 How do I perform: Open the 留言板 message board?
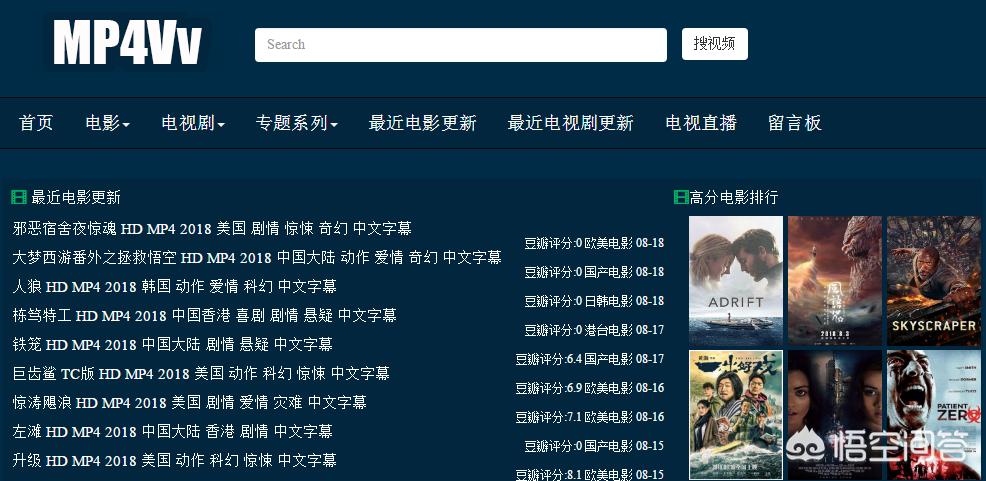click(x=794, y=123)
